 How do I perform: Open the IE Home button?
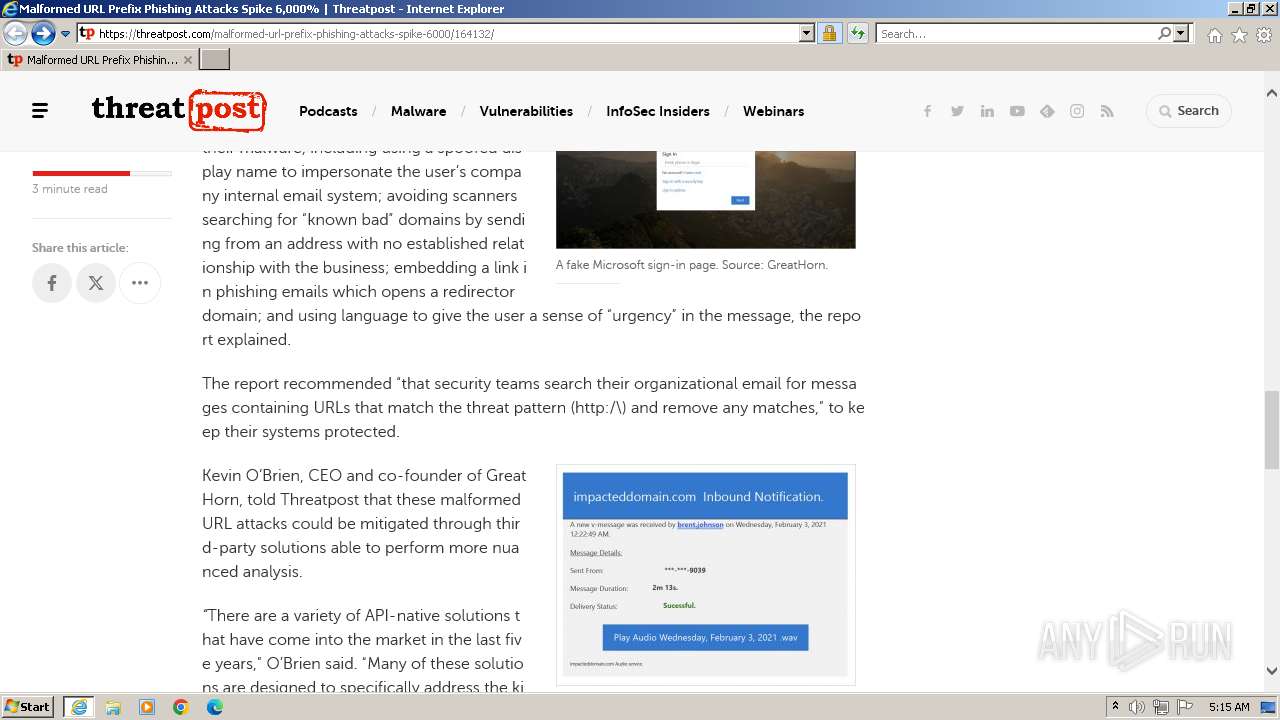coord(1214,34)
